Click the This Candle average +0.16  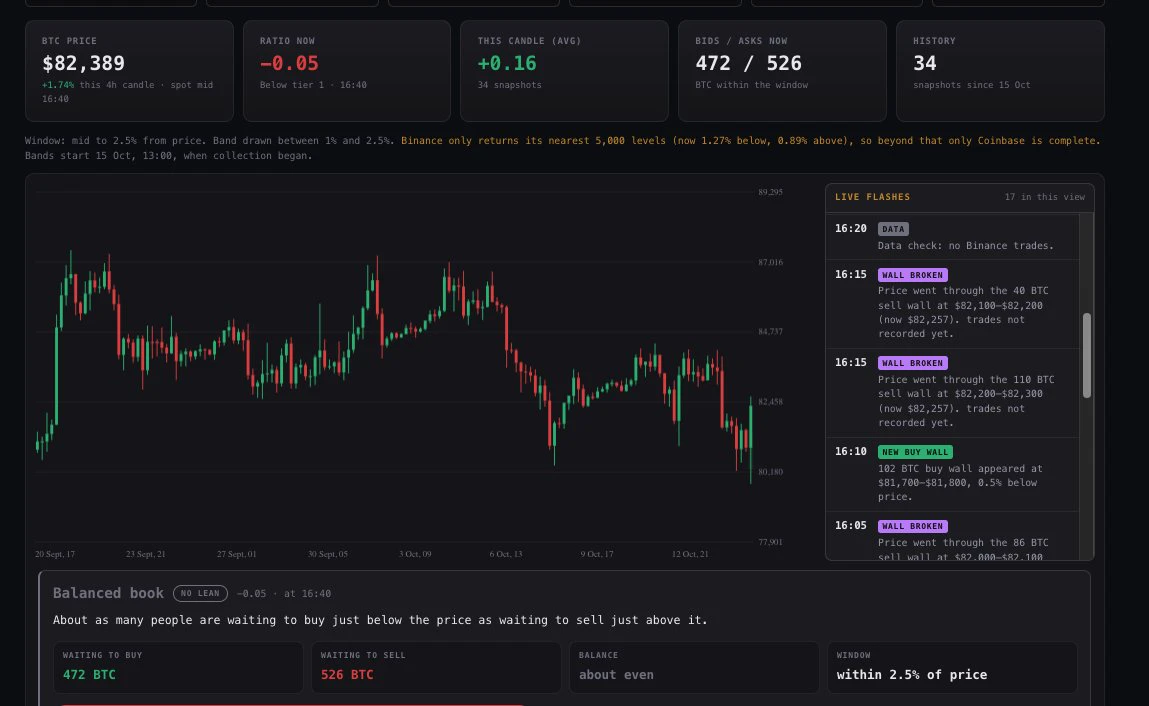507,64
